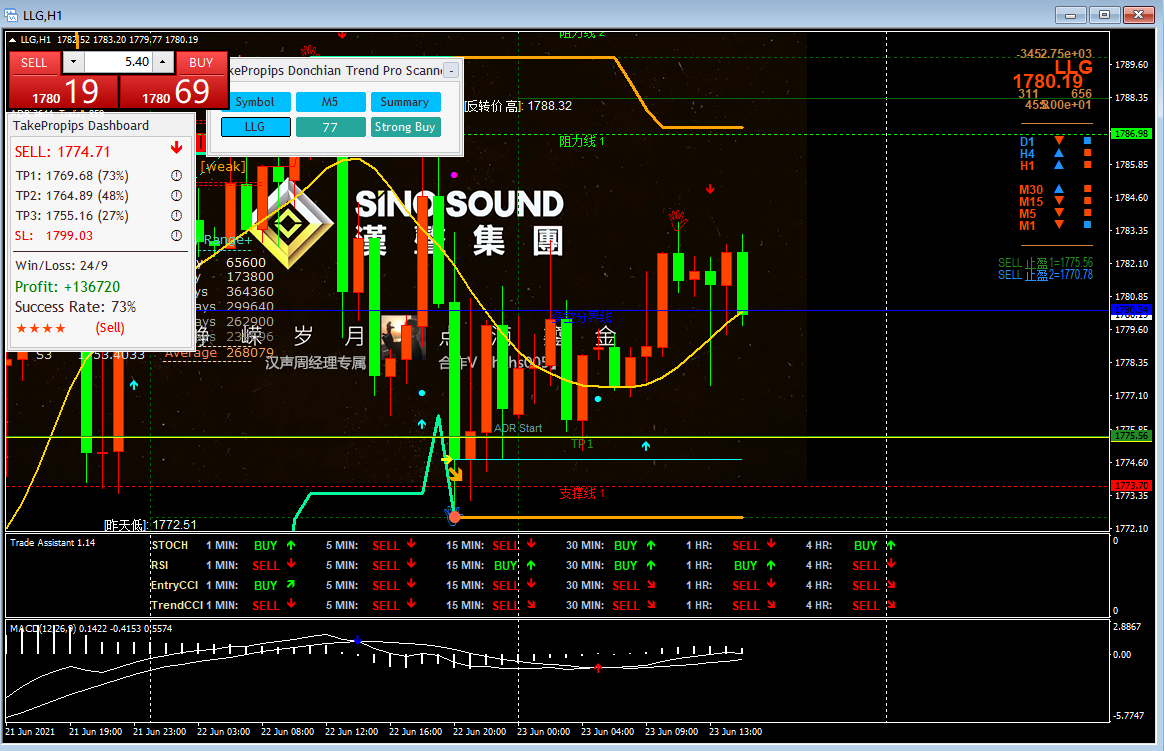Viewport: 1164px width, 751px height.
Task: Click the red 1773.70 price label on axis
Action: 1131,485
